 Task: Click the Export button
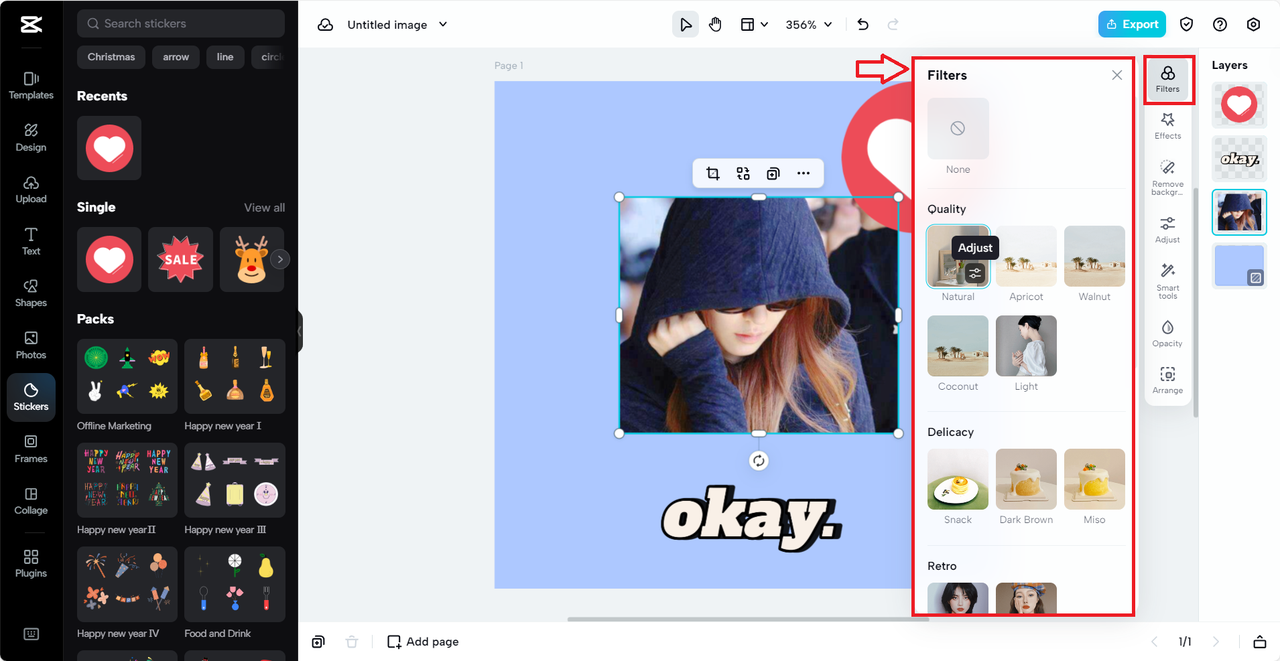click(1132, 25)
